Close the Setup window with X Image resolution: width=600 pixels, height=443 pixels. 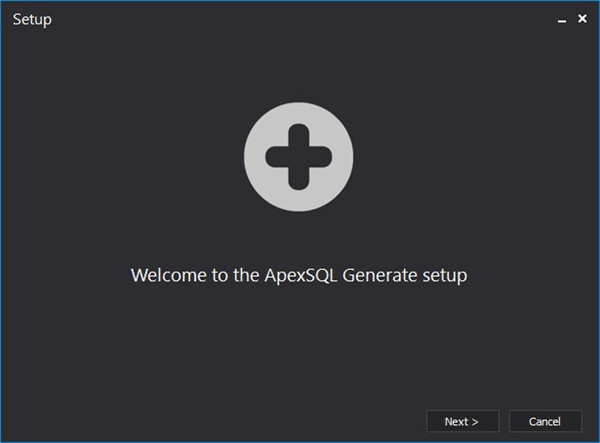[582, 19]
